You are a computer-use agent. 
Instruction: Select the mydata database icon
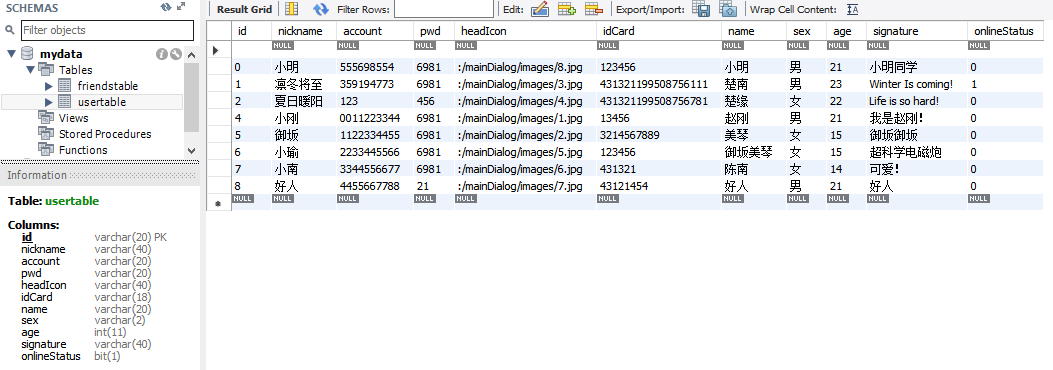tap(28, 54)
